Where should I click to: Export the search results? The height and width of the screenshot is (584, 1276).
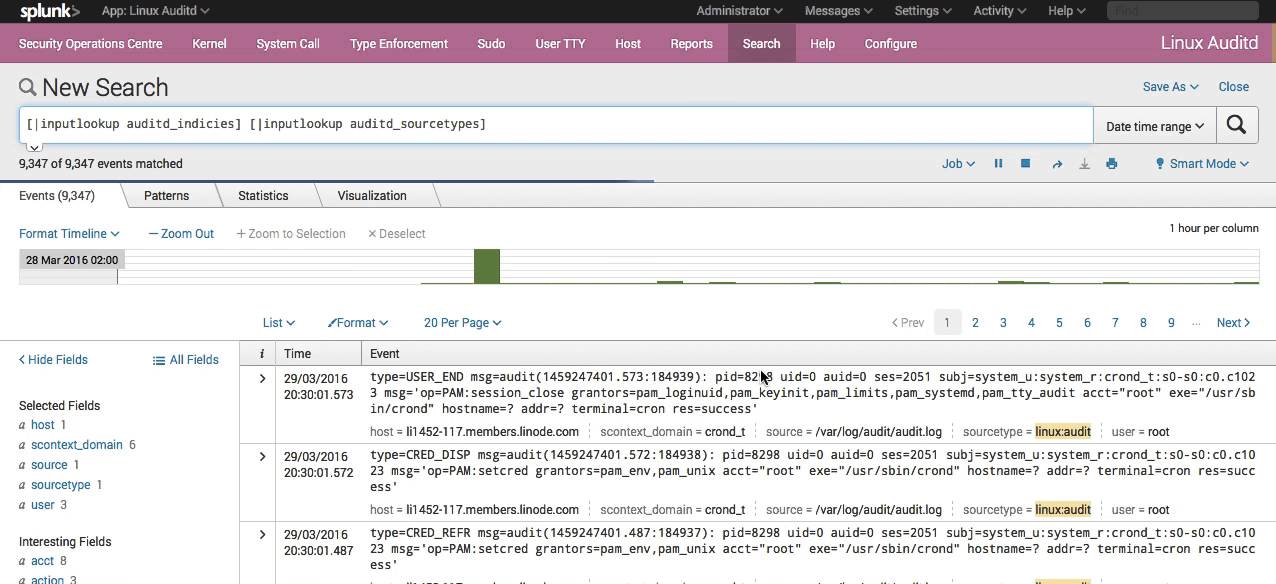click(1084, 164)
